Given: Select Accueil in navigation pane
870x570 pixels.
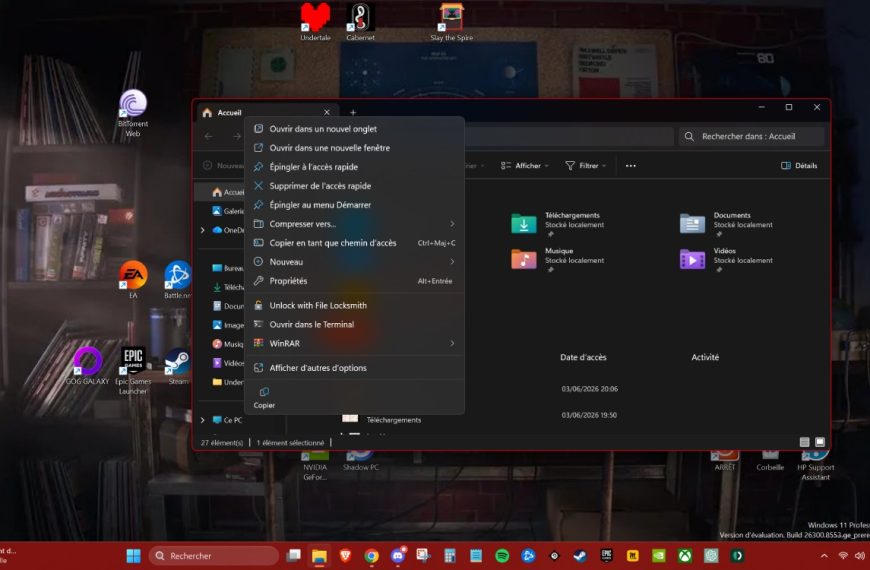Looking at the screenshot, I should point(227,192).
